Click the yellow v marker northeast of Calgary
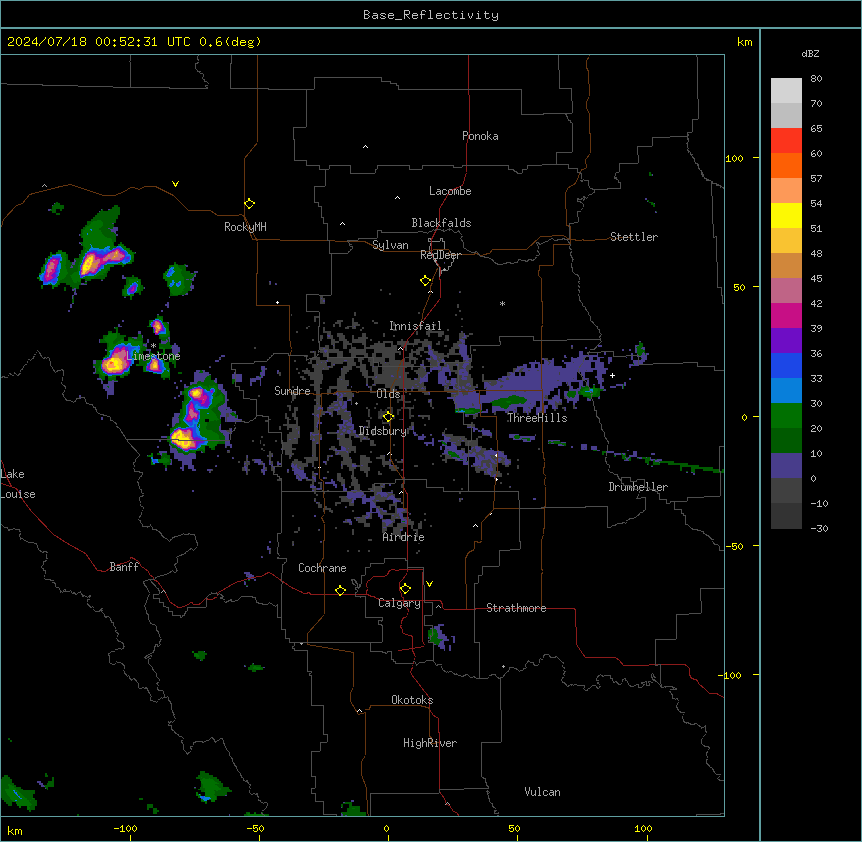The image size is (862, 842). tap(429, 584)
